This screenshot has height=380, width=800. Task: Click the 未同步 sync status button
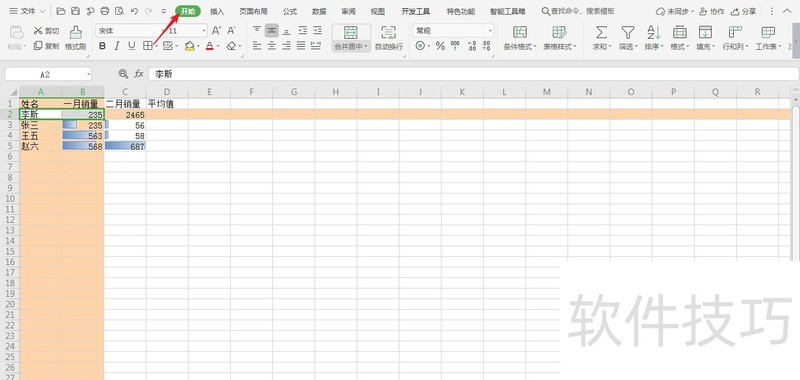coord(674,11)
